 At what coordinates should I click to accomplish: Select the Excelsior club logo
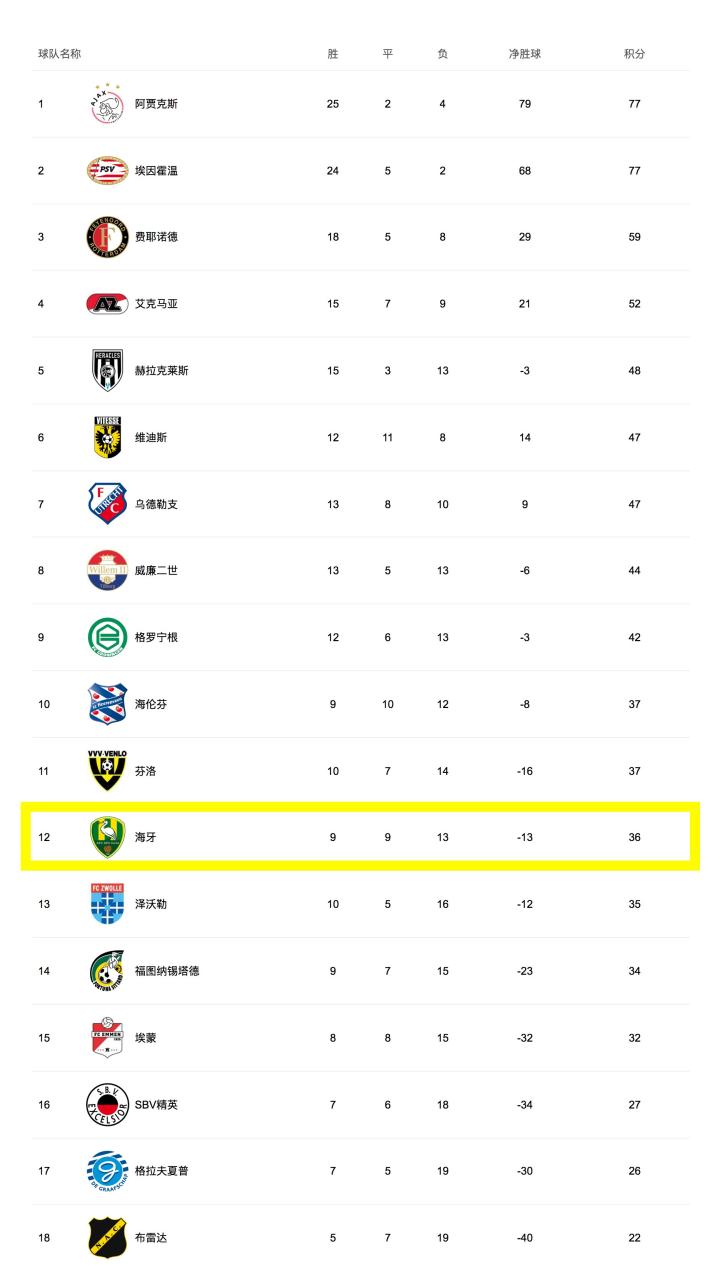(106, 1105)
